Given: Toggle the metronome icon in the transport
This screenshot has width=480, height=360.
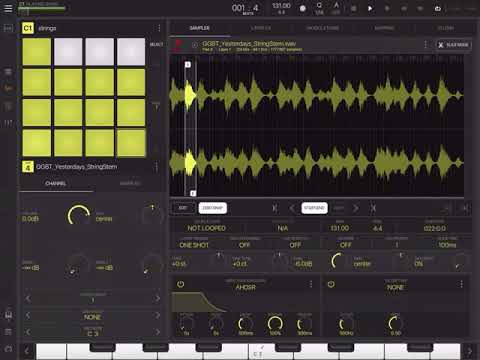Looking at the screenshot, I should 336,8.
